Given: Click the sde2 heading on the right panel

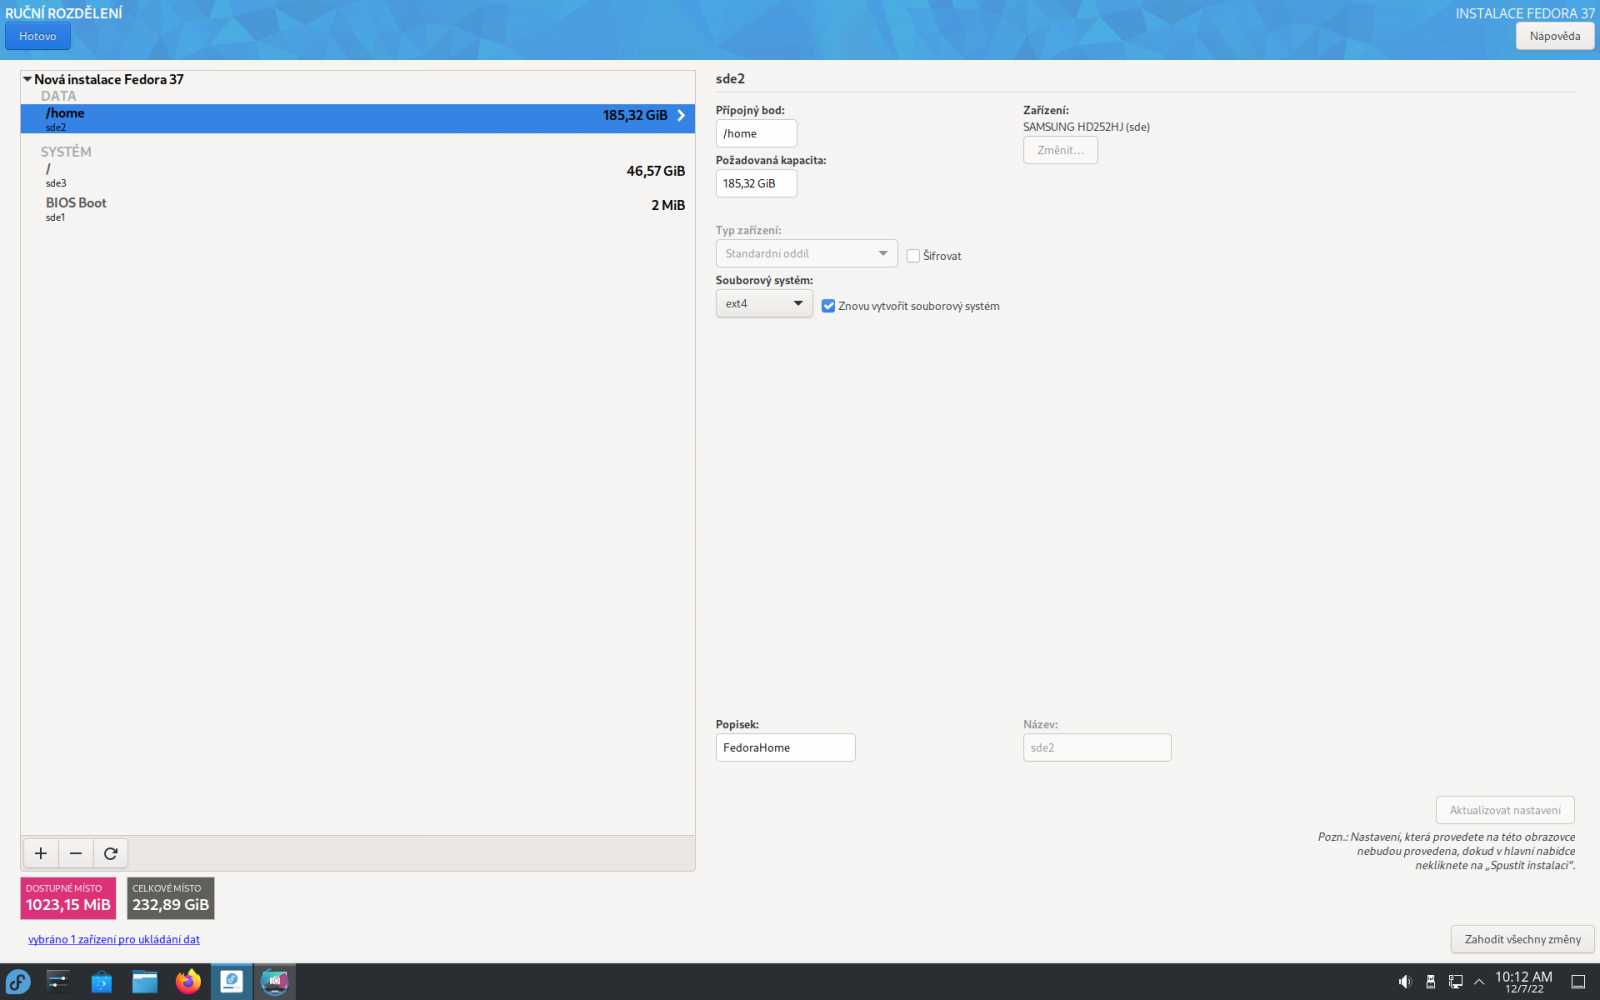Looking at the screenshot, I should click(x=730, y=79).
